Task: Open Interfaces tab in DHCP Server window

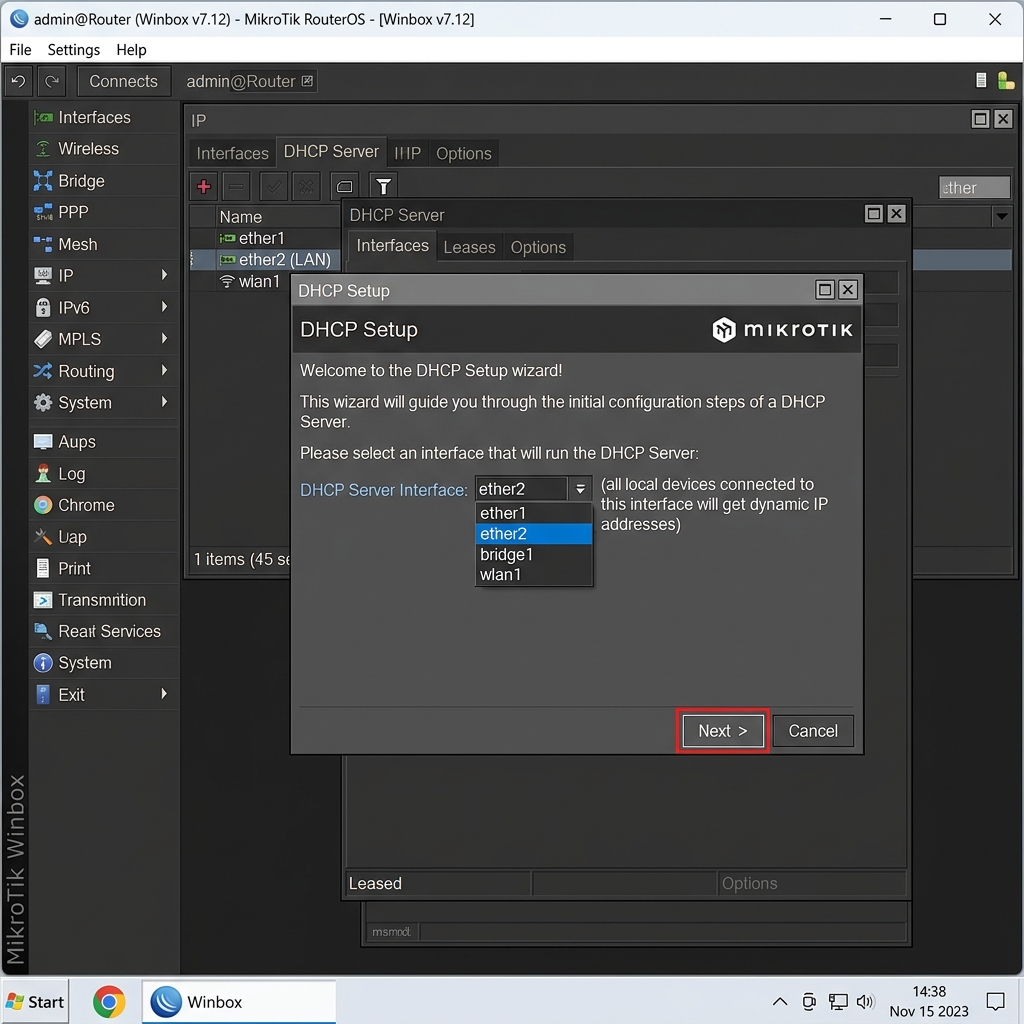Action: point(392,246)
